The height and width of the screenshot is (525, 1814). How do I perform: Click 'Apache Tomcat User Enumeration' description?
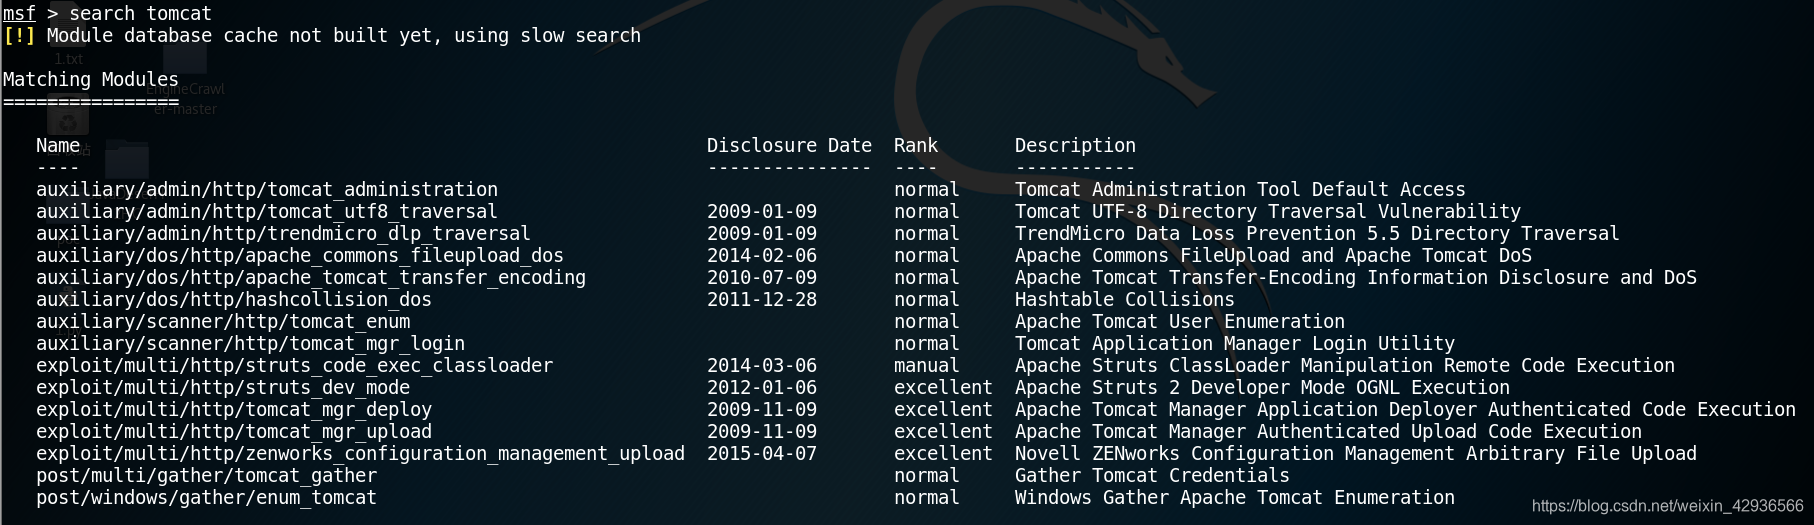click(1180, 322)
